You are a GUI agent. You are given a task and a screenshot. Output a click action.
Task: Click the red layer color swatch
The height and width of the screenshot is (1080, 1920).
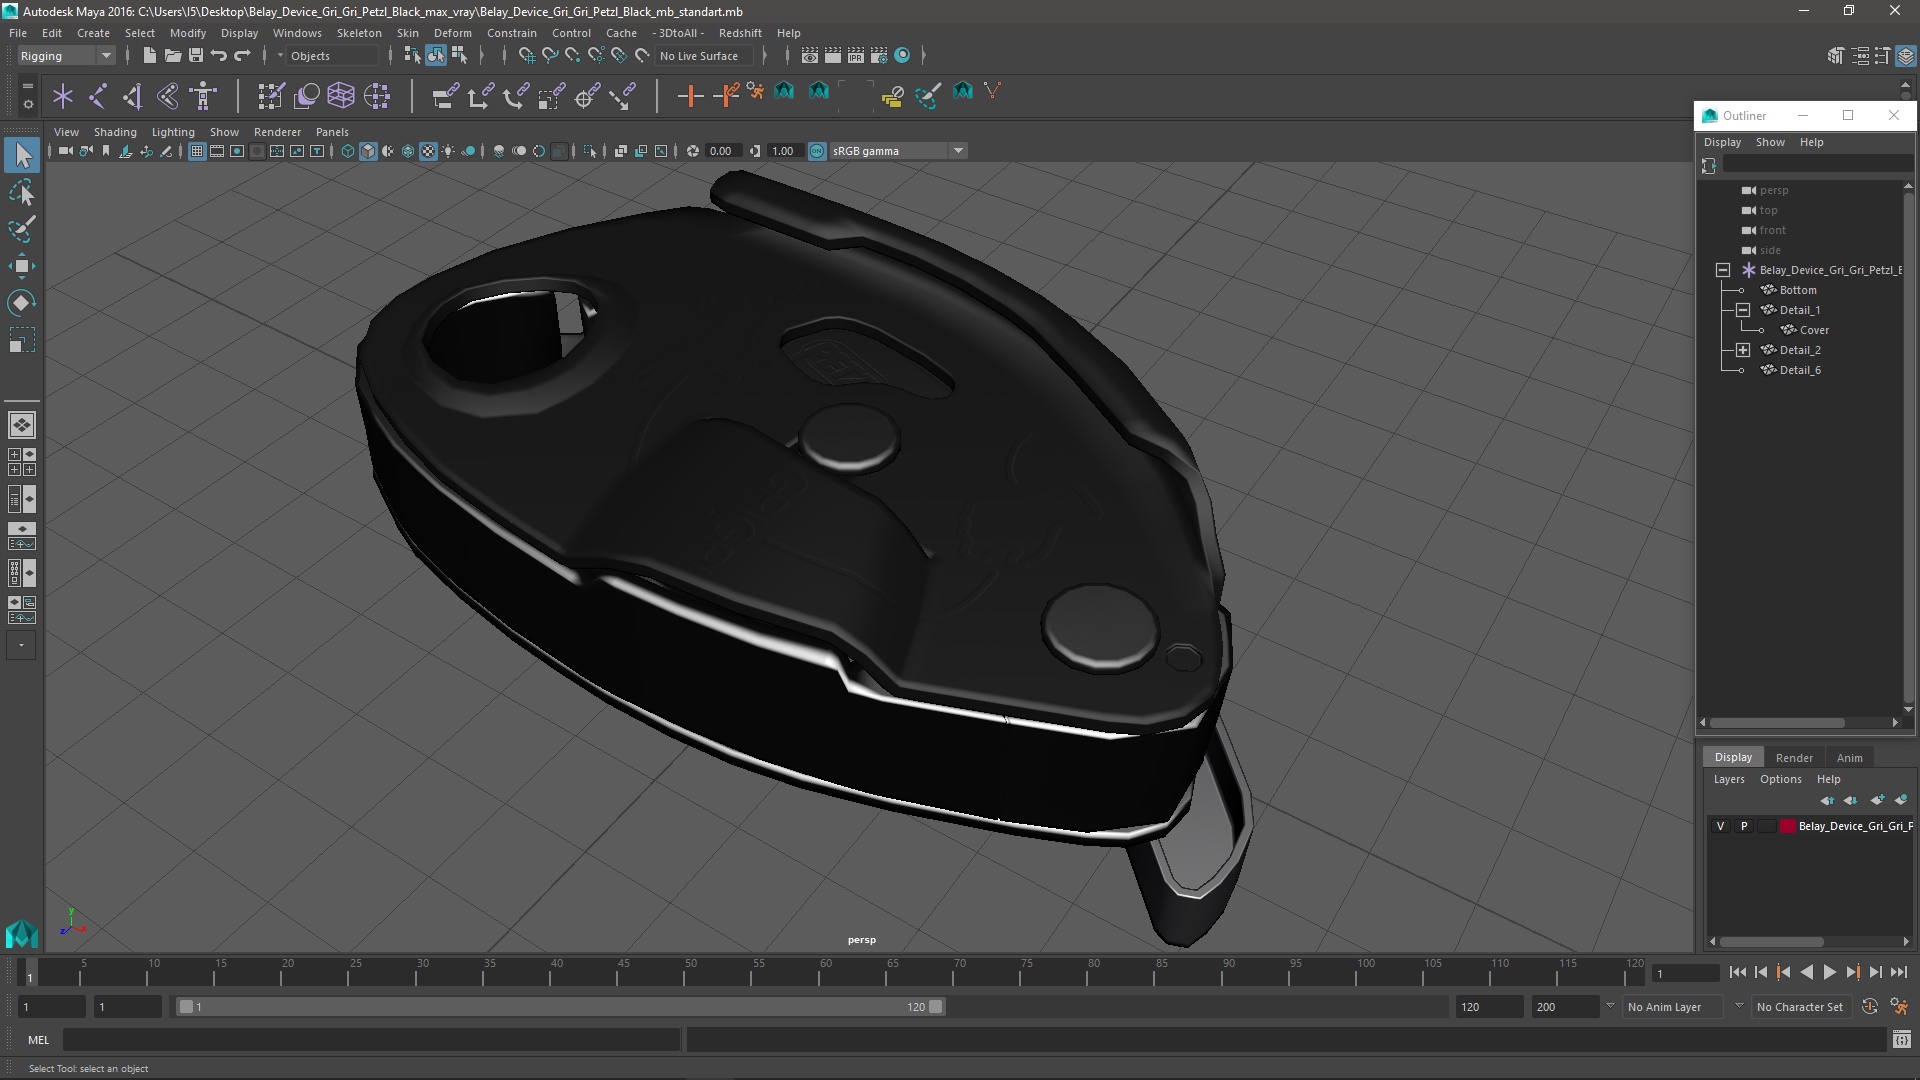click(x=1787, y=826)
